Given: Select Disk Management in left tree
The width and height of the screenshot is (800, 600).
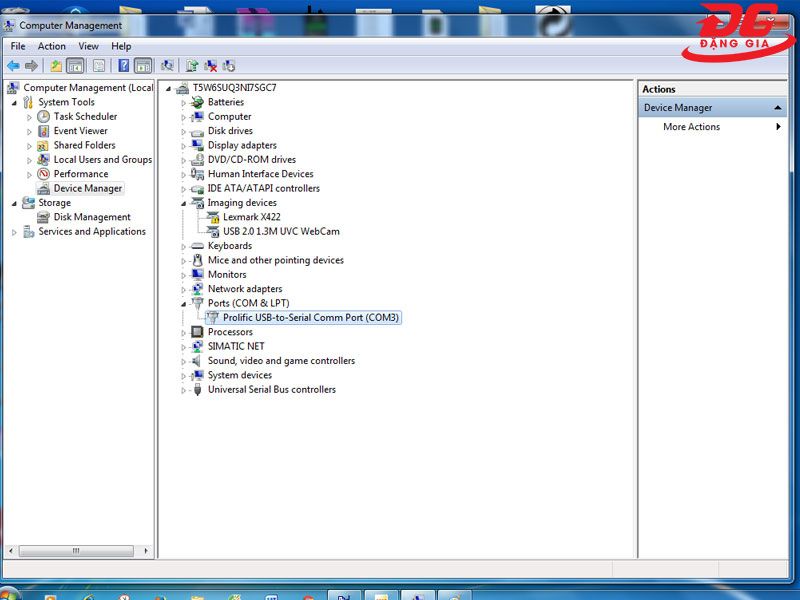Looking at the screenshot, I should (x=92, y=217).
